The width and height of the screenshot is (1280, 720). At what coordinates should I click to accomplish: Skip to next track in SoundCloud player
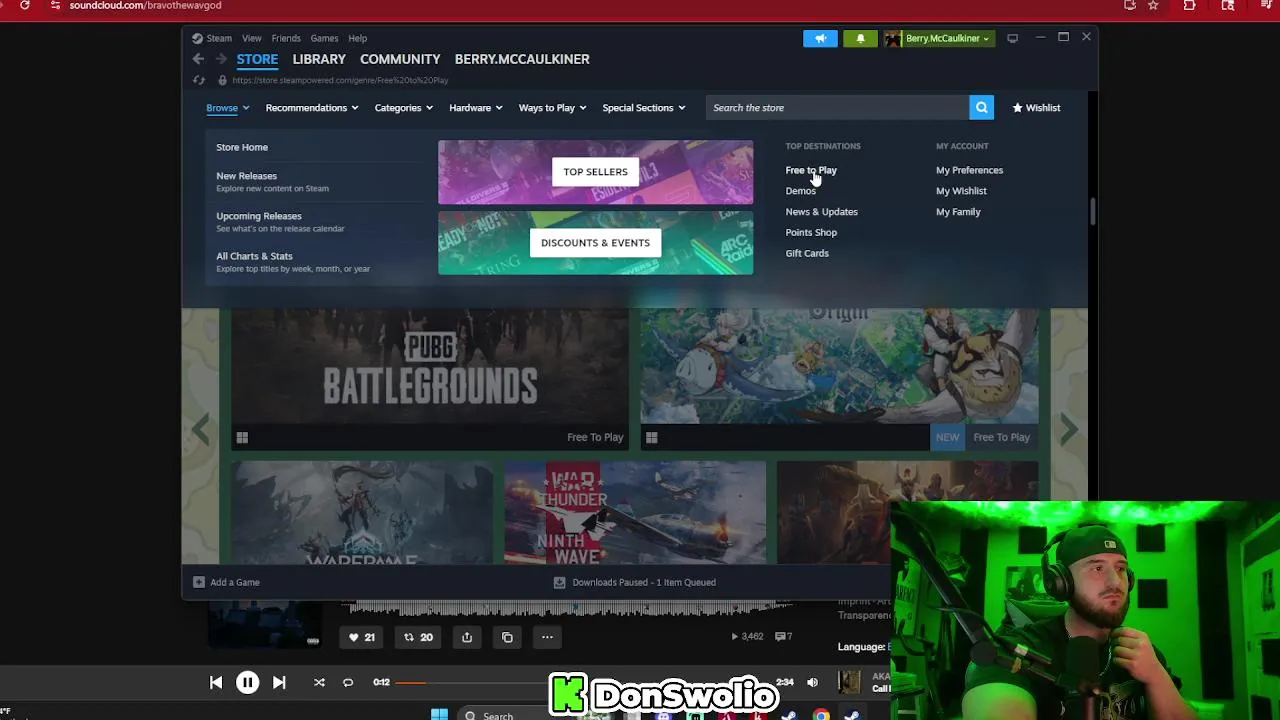(x=279, y=682)
